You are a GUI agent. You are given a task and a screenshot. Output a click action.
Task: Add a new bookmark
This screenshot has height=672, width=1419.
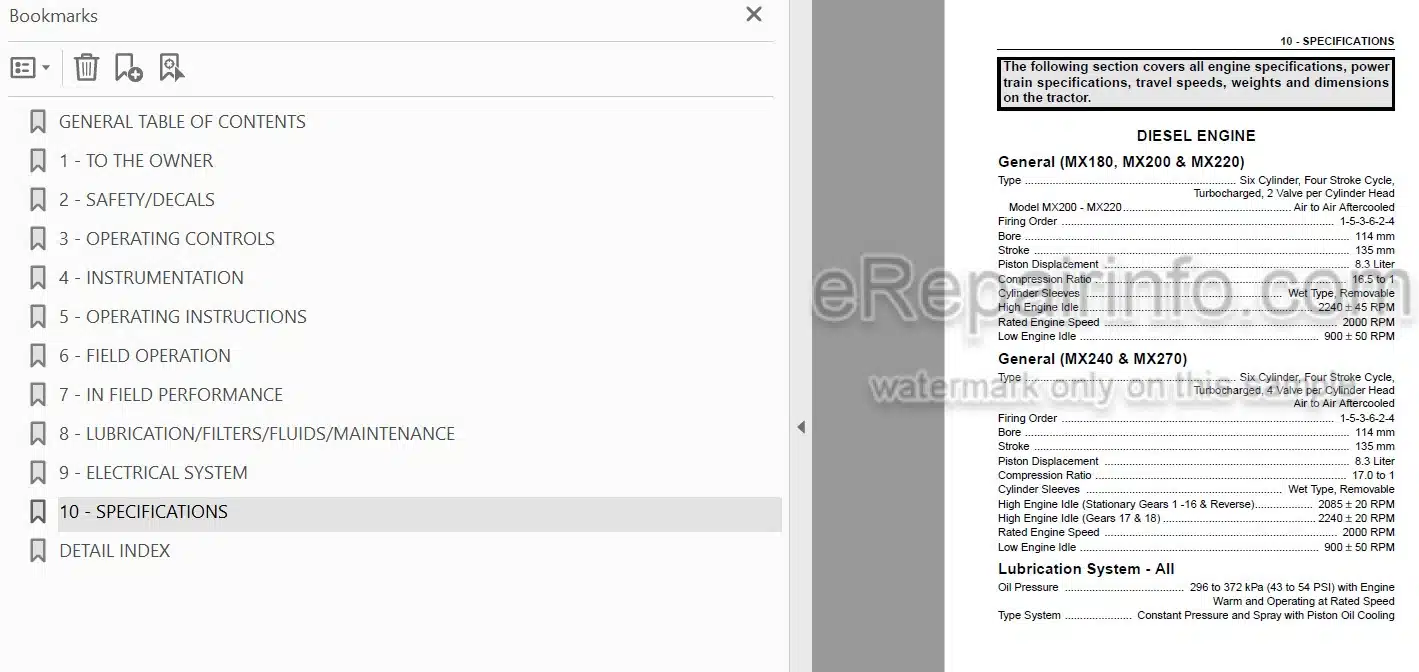tap(128, 68)
